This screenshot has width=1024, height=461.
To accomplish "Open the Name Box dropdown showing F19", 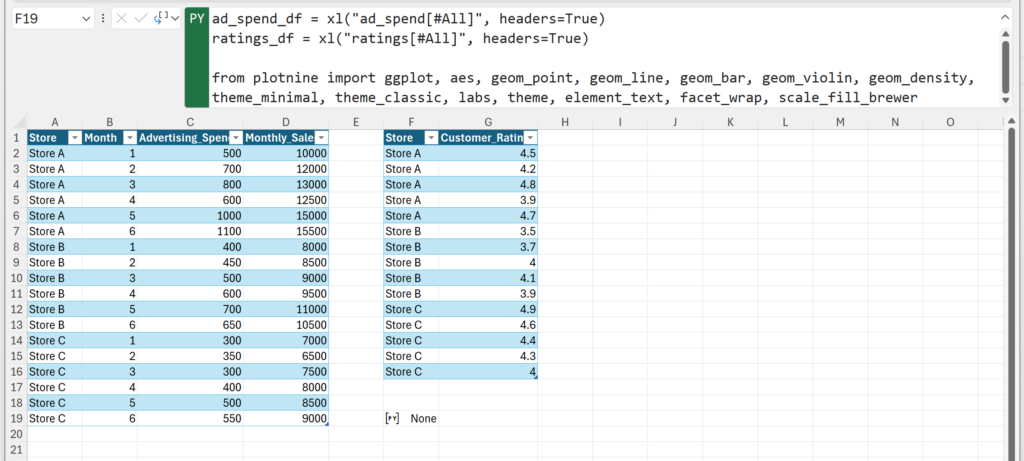I will (x=84, y=18).
